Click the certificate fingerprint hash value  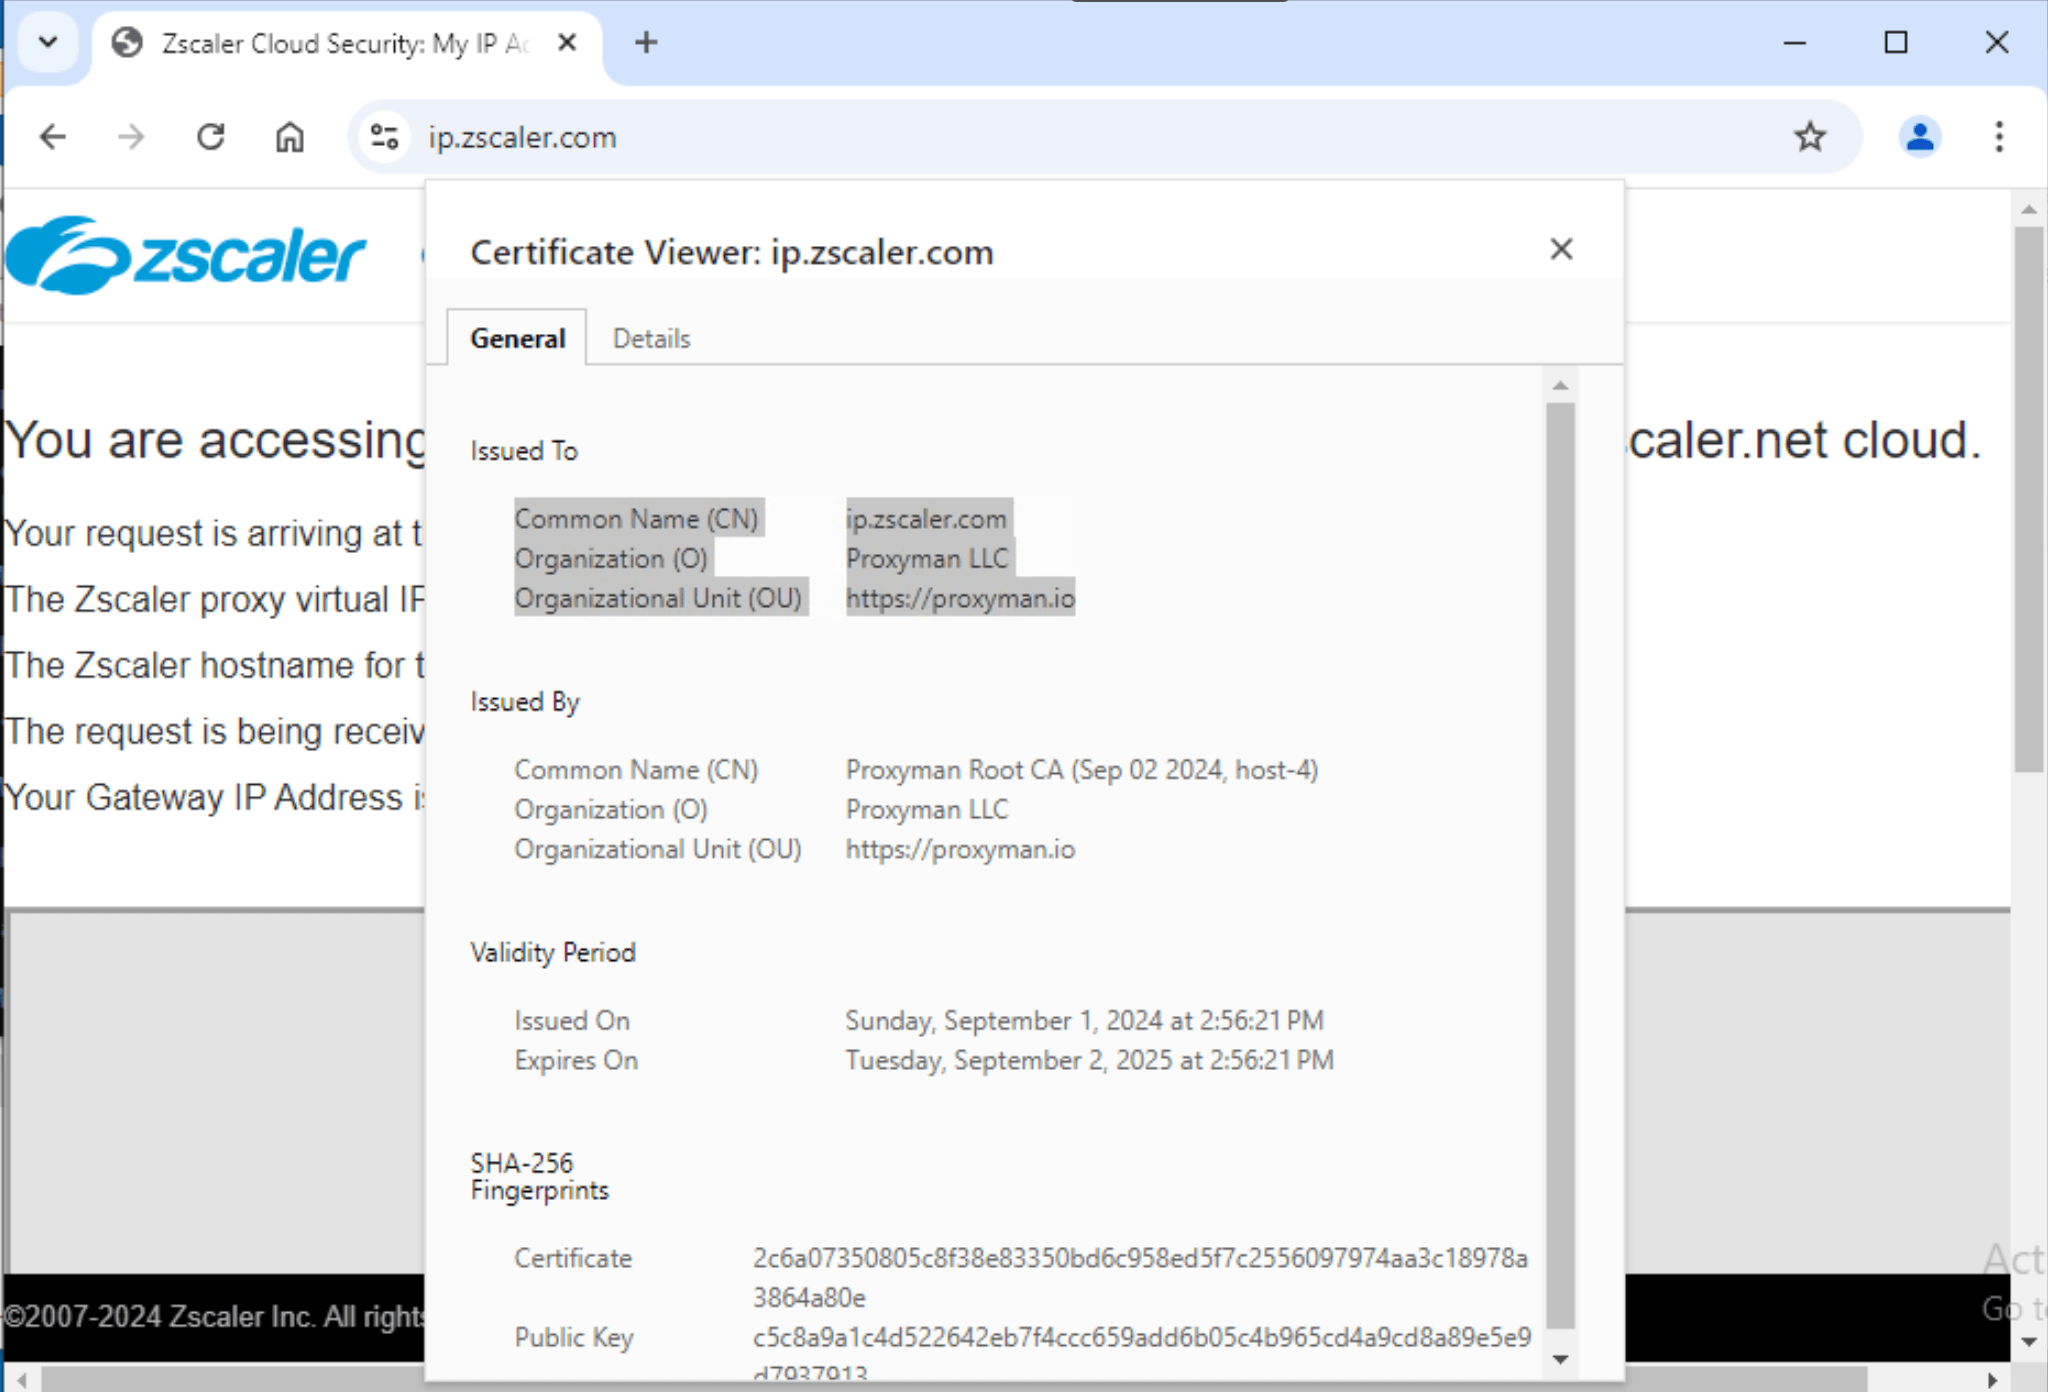point(1139,1259)
